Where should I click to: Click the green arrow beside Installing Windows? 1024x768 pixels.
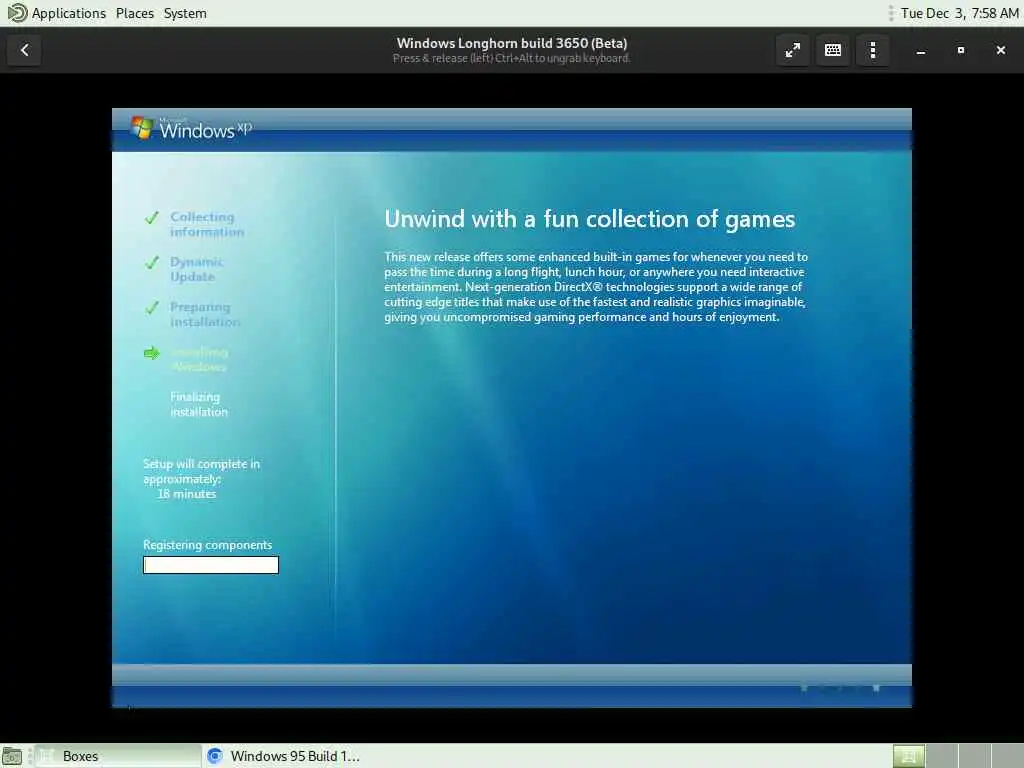click(152, 353)
